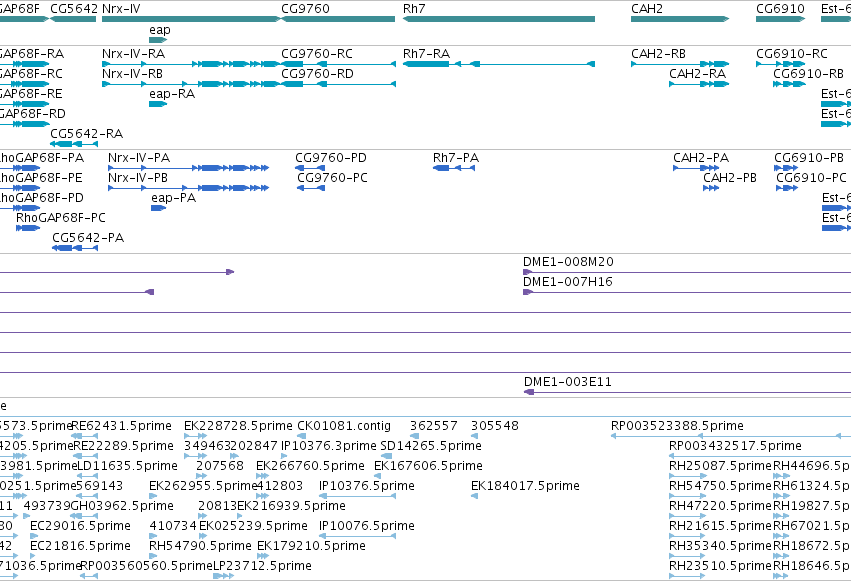Select the CAH2-PA protein
851x581 pixels.
pos(701,158)
